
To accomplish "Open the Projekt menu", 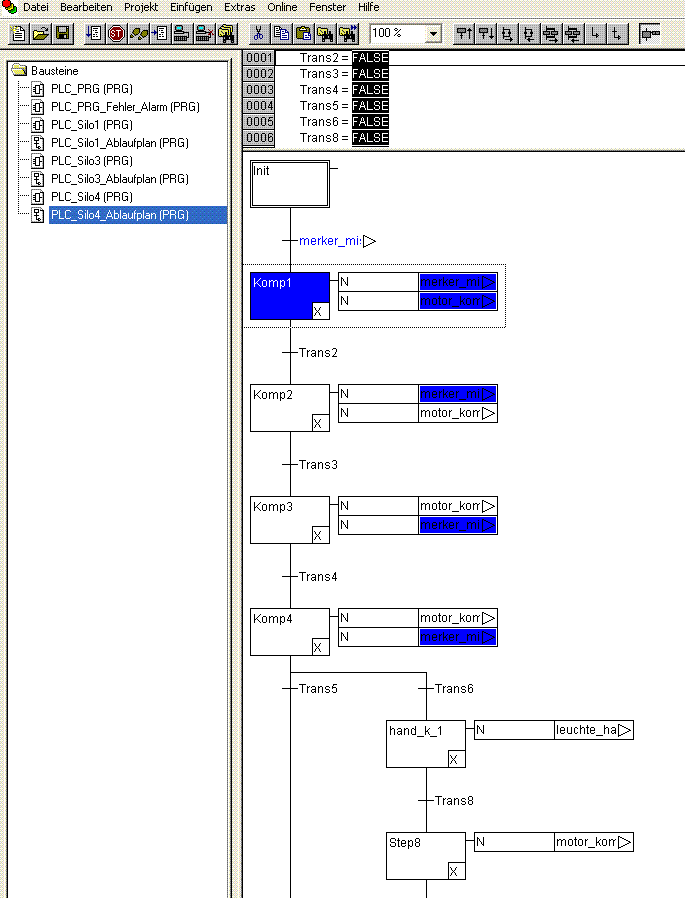I will click(141, 7).
